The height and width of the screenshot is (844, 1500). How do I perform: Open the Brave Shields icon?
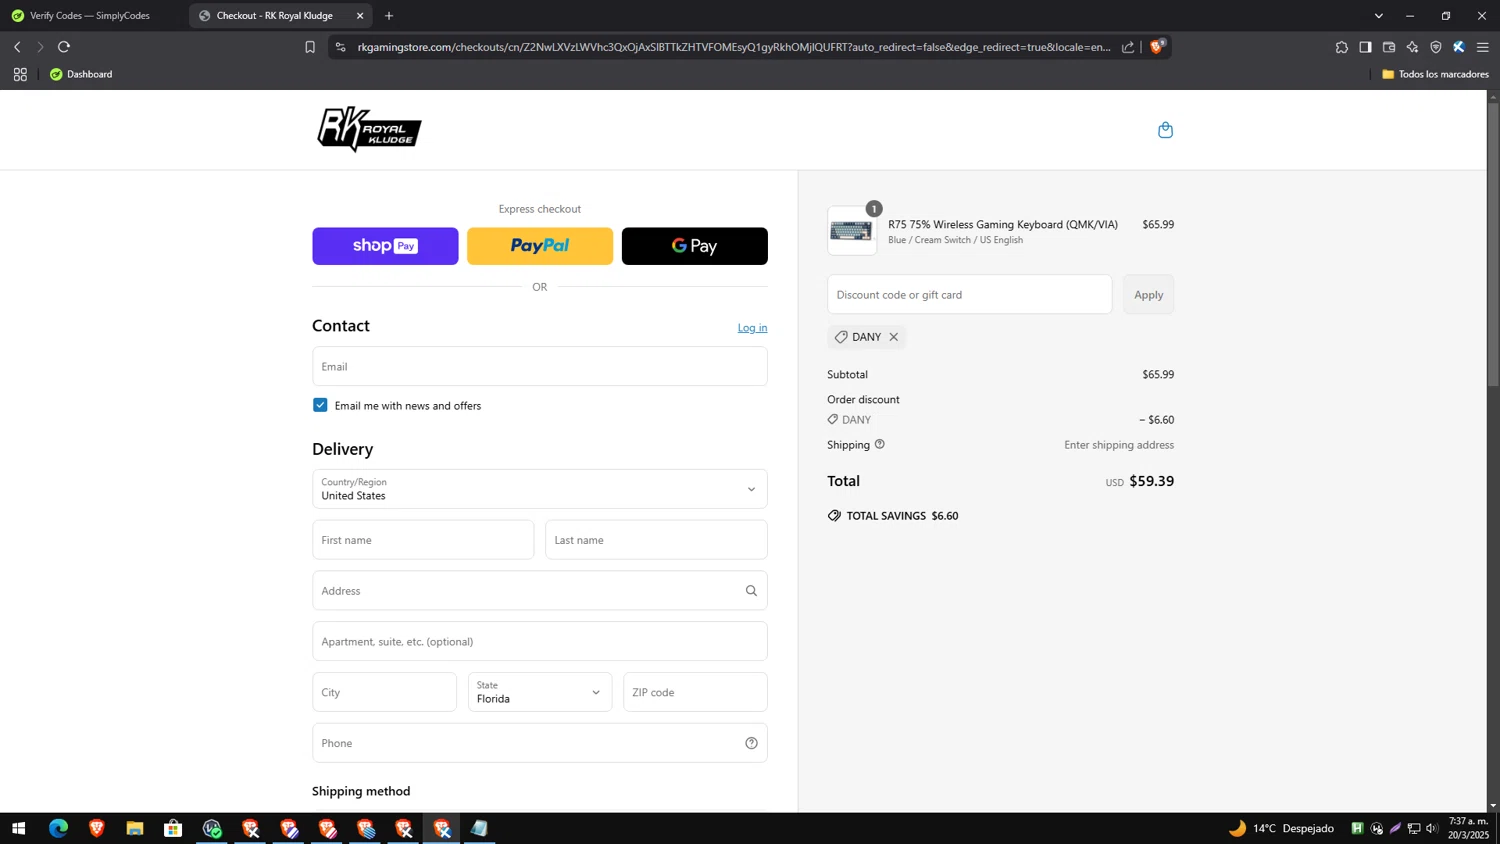click(1157, 46)
